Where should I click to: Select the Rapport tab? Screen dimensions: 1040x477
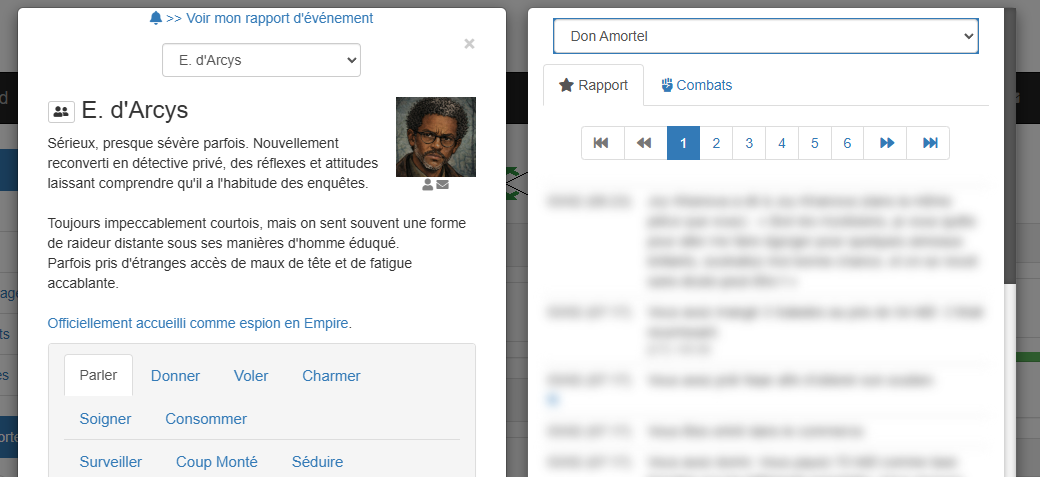[x=593, y=85]
